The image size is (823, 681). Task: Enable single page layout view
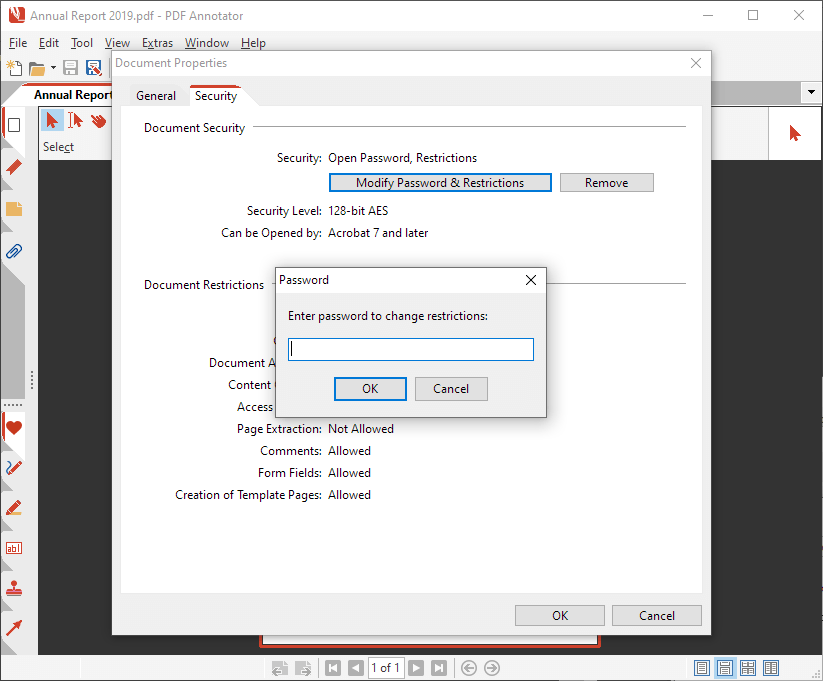coord(702,668)
